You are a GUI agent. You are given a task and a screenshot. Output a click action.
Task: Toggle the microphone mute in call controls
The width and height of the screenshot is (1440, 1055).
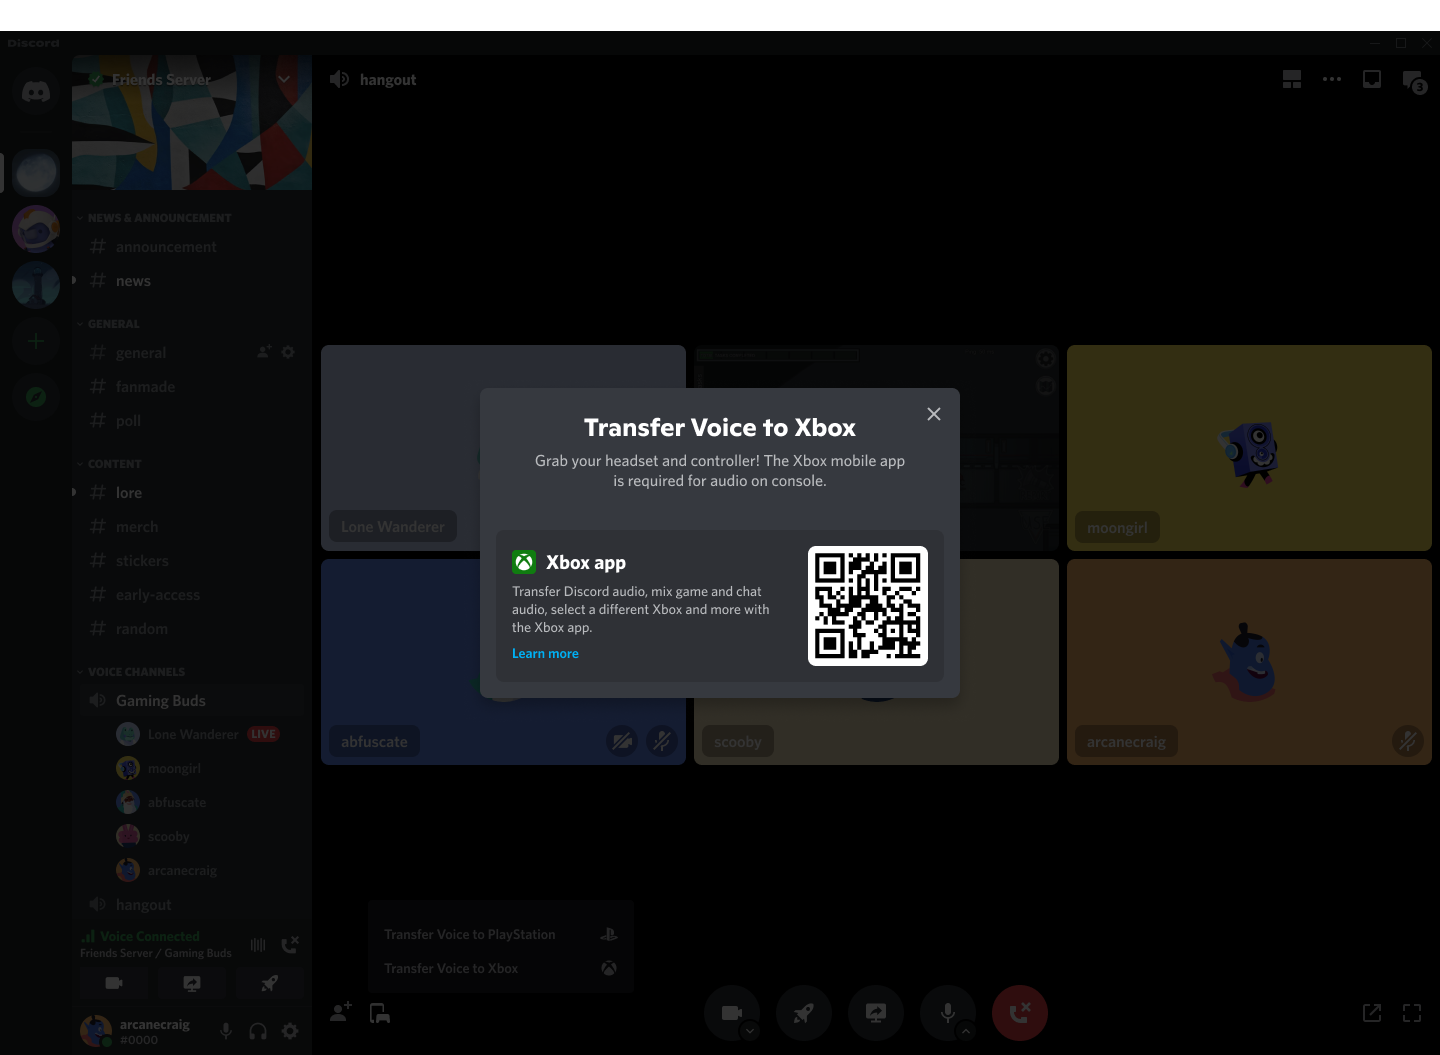click(946, 1012)
